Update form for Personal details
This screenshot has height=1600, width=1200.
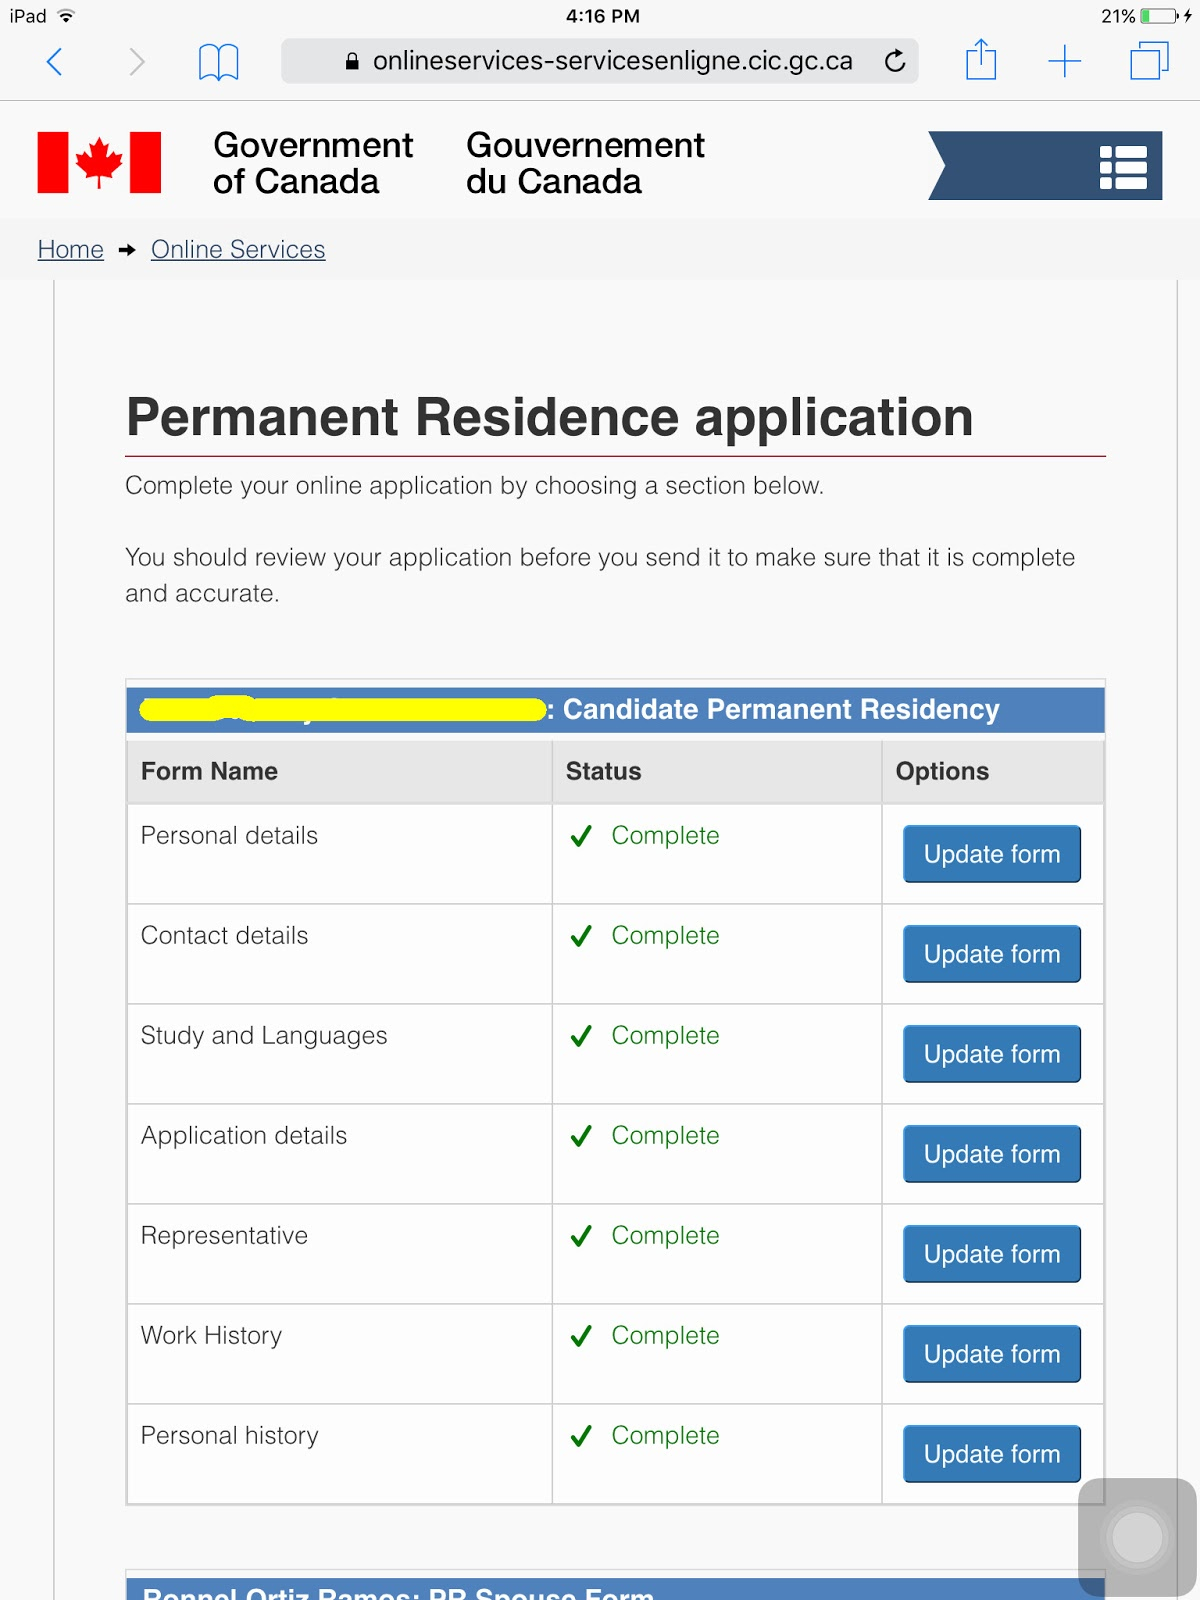click(992, 854)
